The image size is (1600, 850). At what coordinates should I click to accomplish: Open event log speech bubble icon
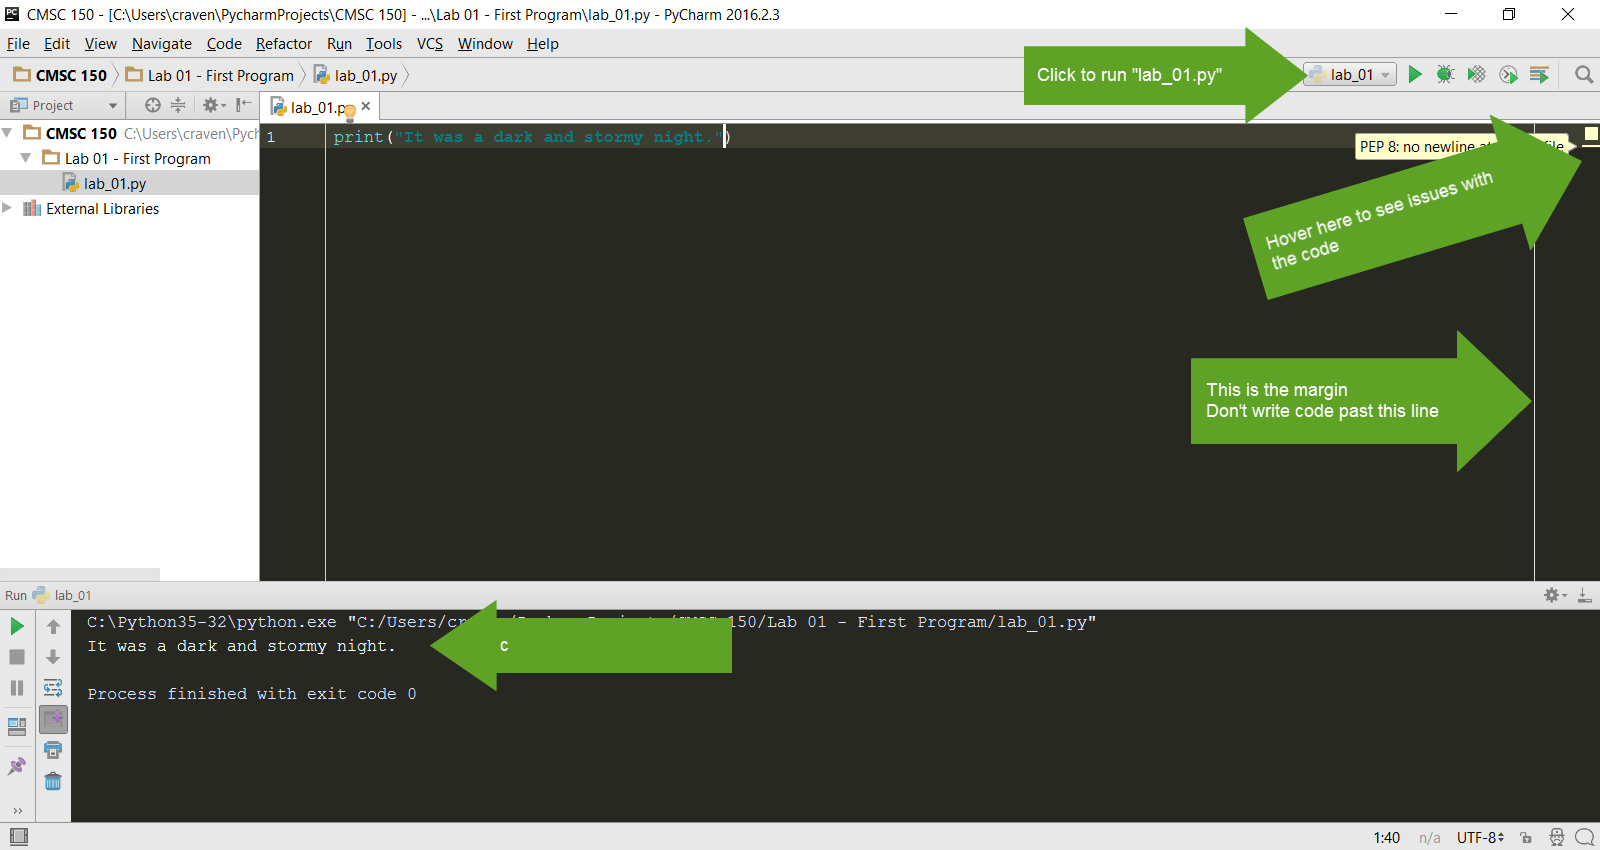[x=1584, y=837]
